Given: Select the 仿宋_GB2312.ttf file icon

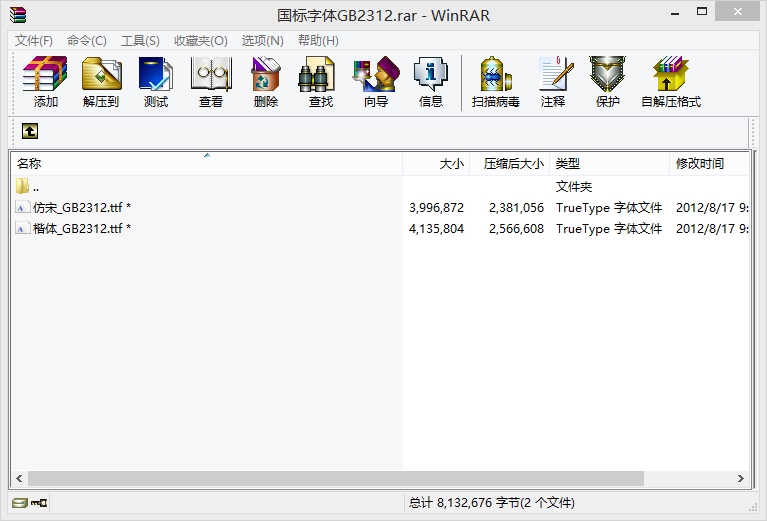Looking at the screenshot, I should [x=22, y=207].
